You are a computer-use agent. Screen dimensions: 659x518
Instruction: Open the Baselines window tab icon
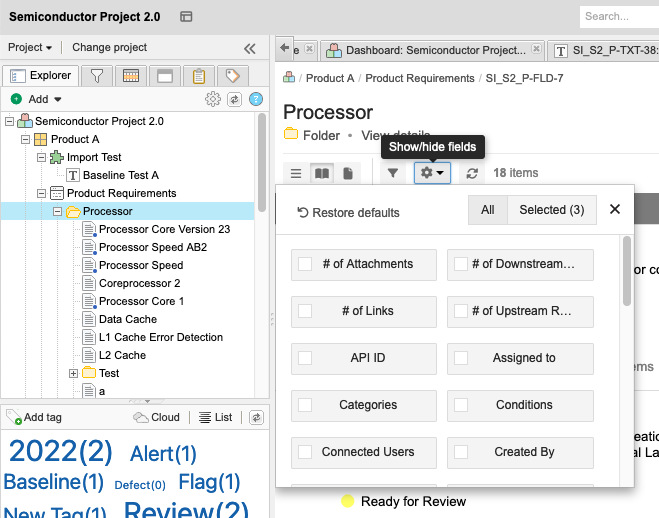(165, 76)
